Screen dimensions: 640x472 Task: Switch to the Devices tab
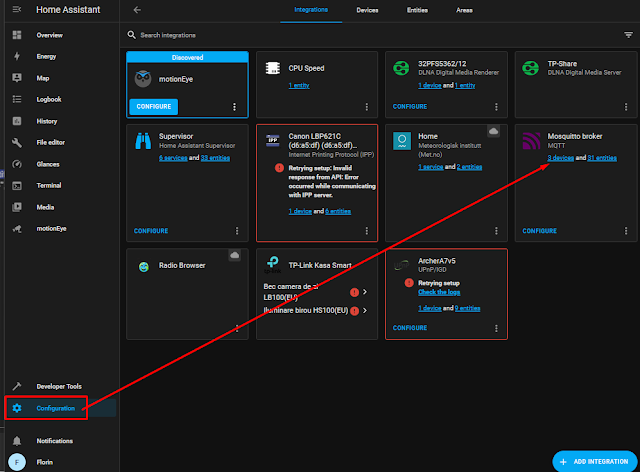[367, 10]
